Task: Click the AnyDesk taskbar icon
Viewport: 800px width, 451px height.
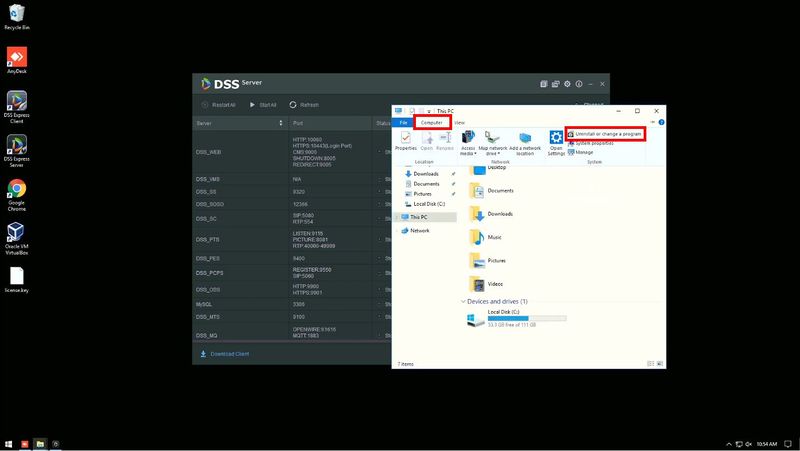Action: coord(24,444)
